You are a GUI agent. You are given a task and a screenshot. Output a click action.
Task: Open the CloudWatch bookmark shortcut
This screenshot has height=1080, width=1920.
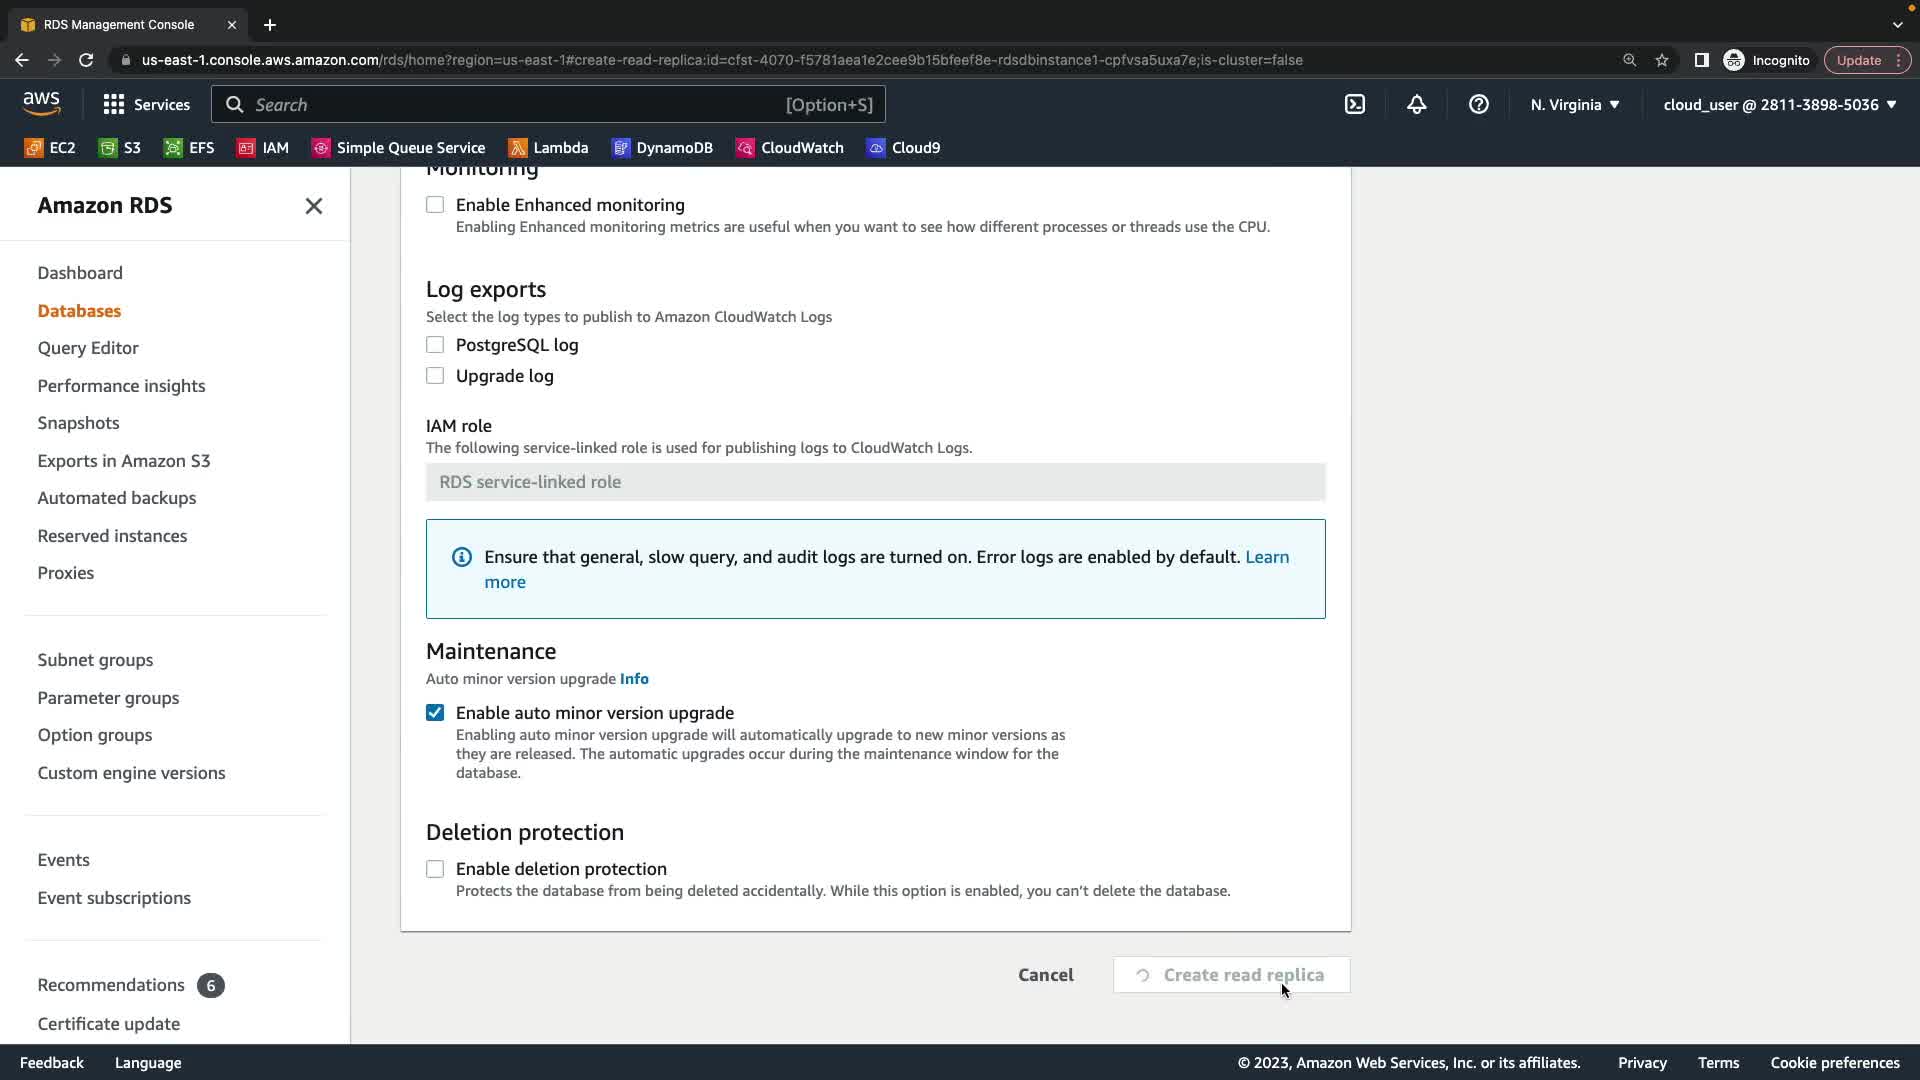coord(789,148)
